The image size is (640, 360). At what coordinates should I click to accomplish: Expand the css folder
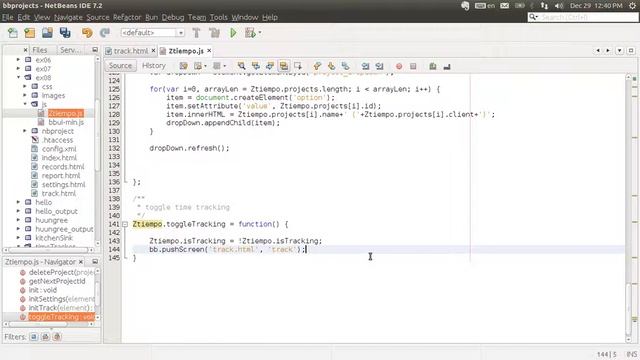(x=24, y=87)
